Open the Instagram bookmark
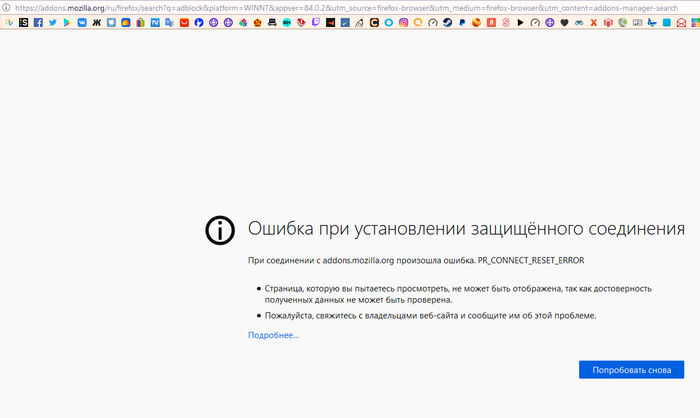This screenshot has width=700, height=418. [x=404, y=22]
